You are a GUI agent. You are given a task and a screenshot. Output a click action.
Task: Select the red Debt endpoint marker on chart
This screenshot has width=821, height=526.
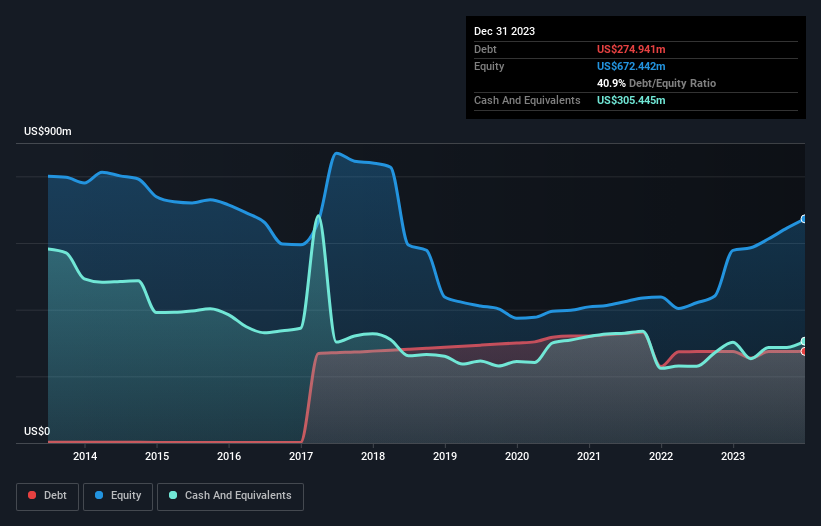coord(804,351)
